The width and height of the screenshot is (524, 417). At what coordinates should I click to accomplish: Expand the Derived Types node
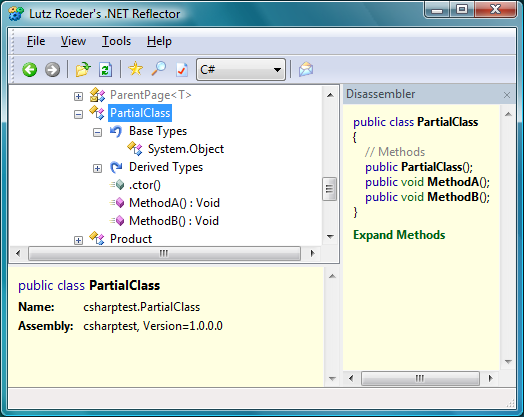(x=97, y=168)
